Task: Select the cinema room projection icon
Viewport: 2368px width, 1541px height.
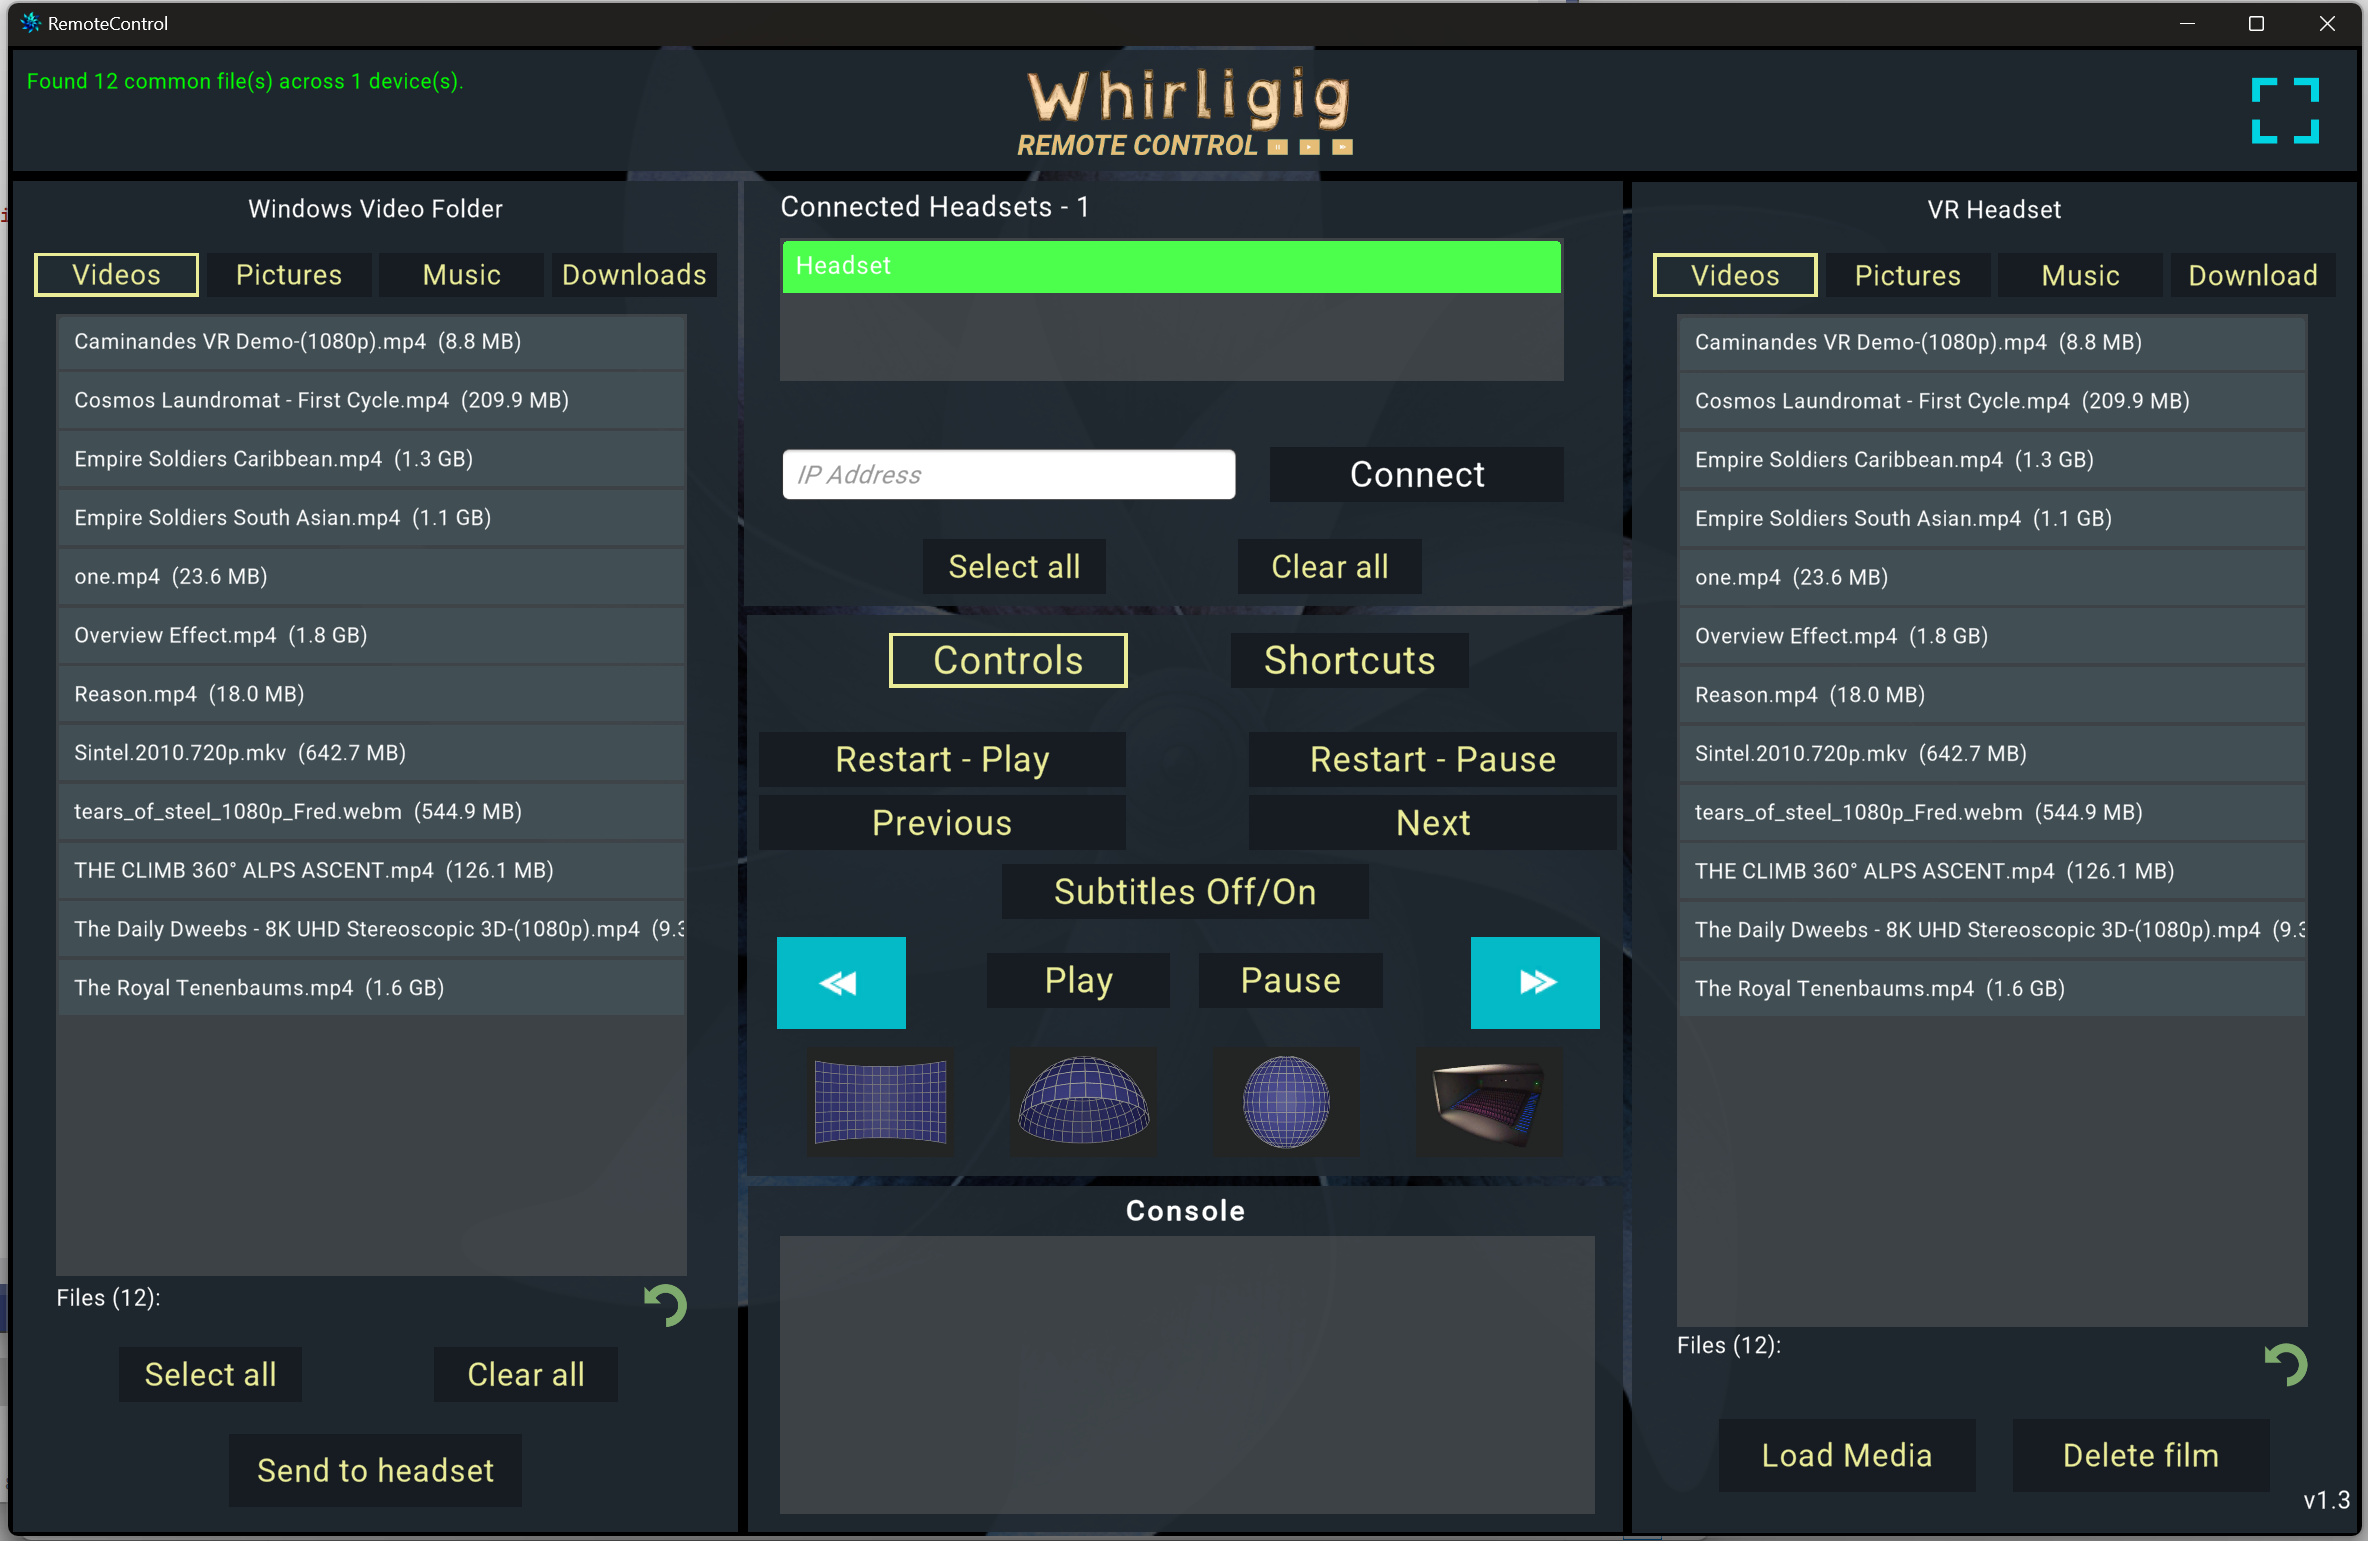Action: tap(1488, 1102)
